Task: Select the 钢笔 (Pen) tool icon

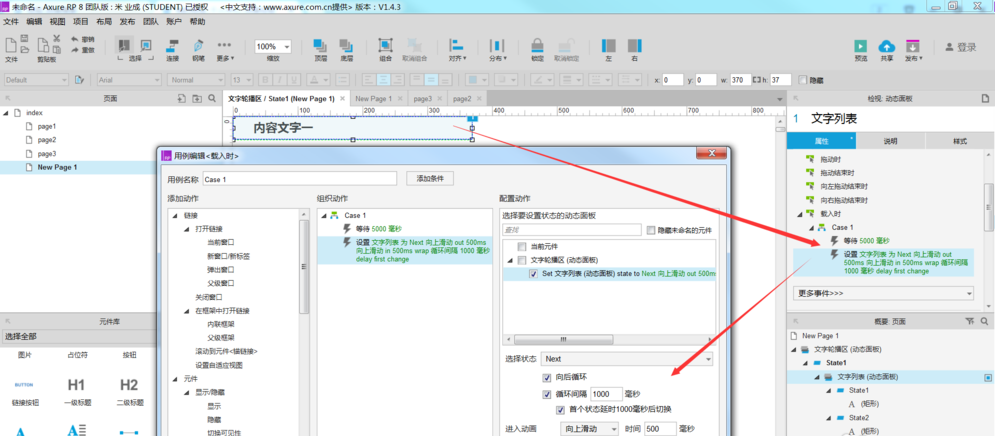Action: click(x=198, y=46)
